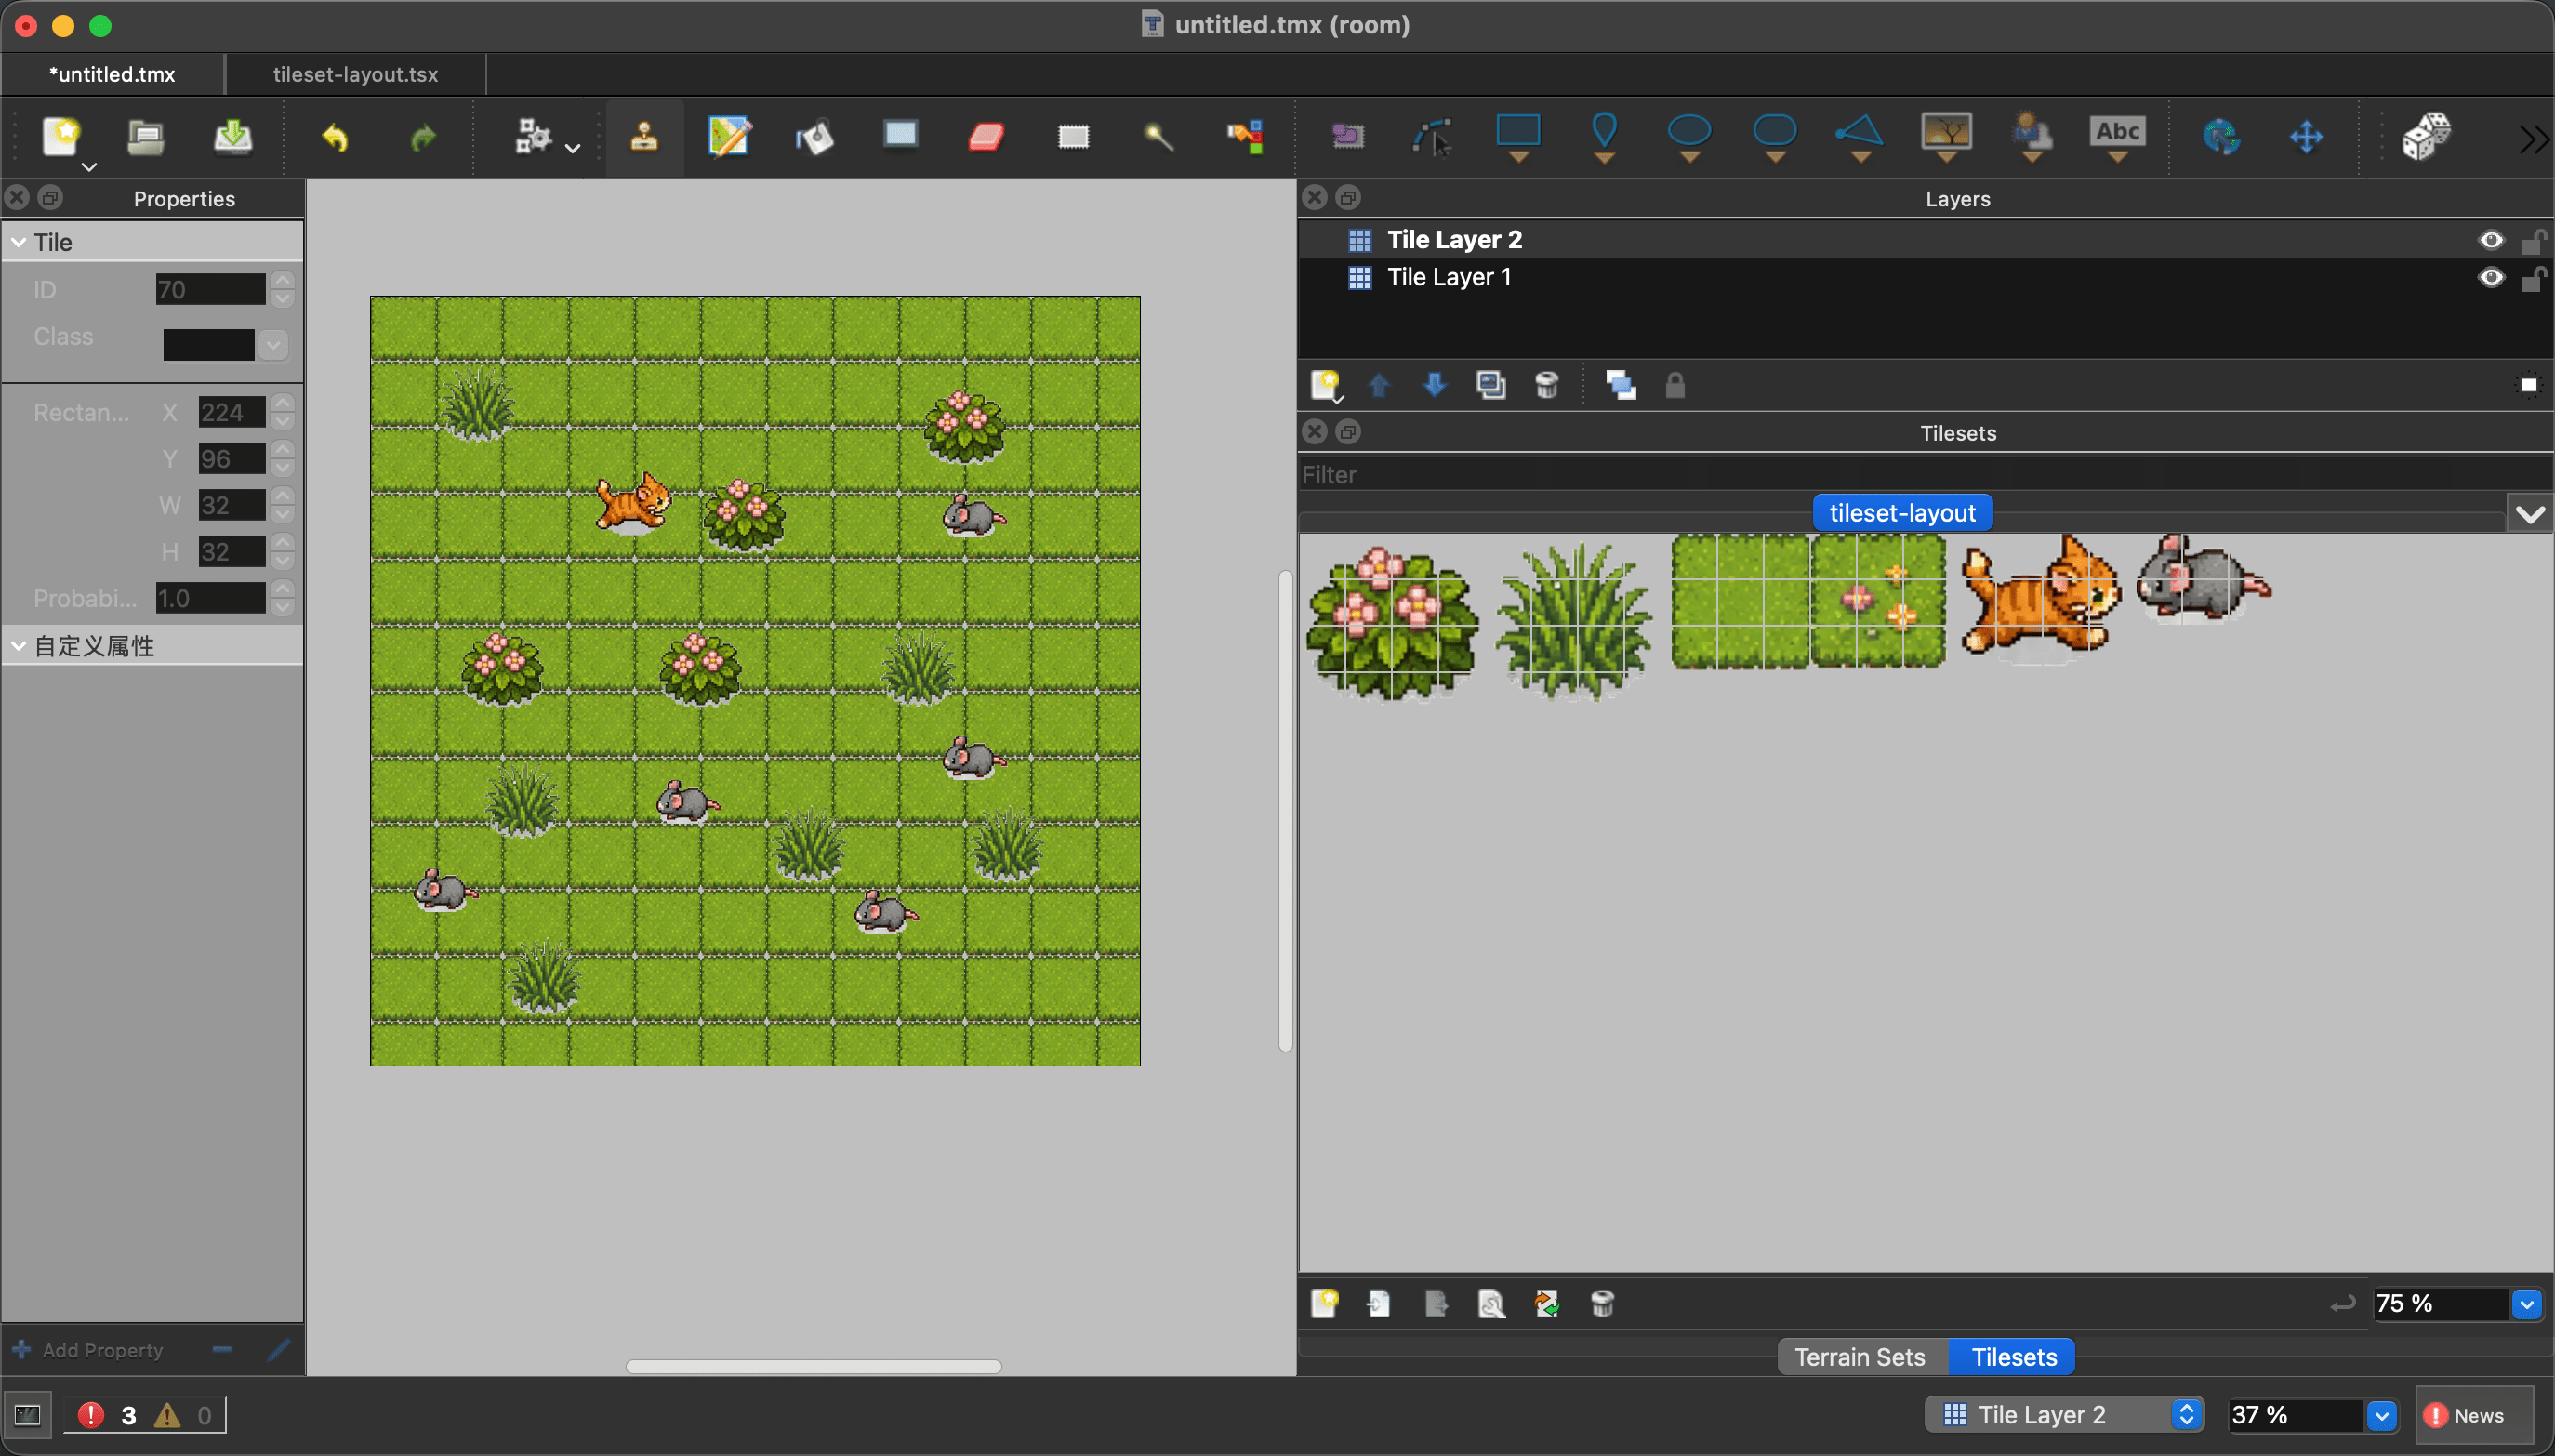Screen dimensions: 2555x1456
Task: Switch to the Tilesets tab
Action: tap(2013, 1357)
